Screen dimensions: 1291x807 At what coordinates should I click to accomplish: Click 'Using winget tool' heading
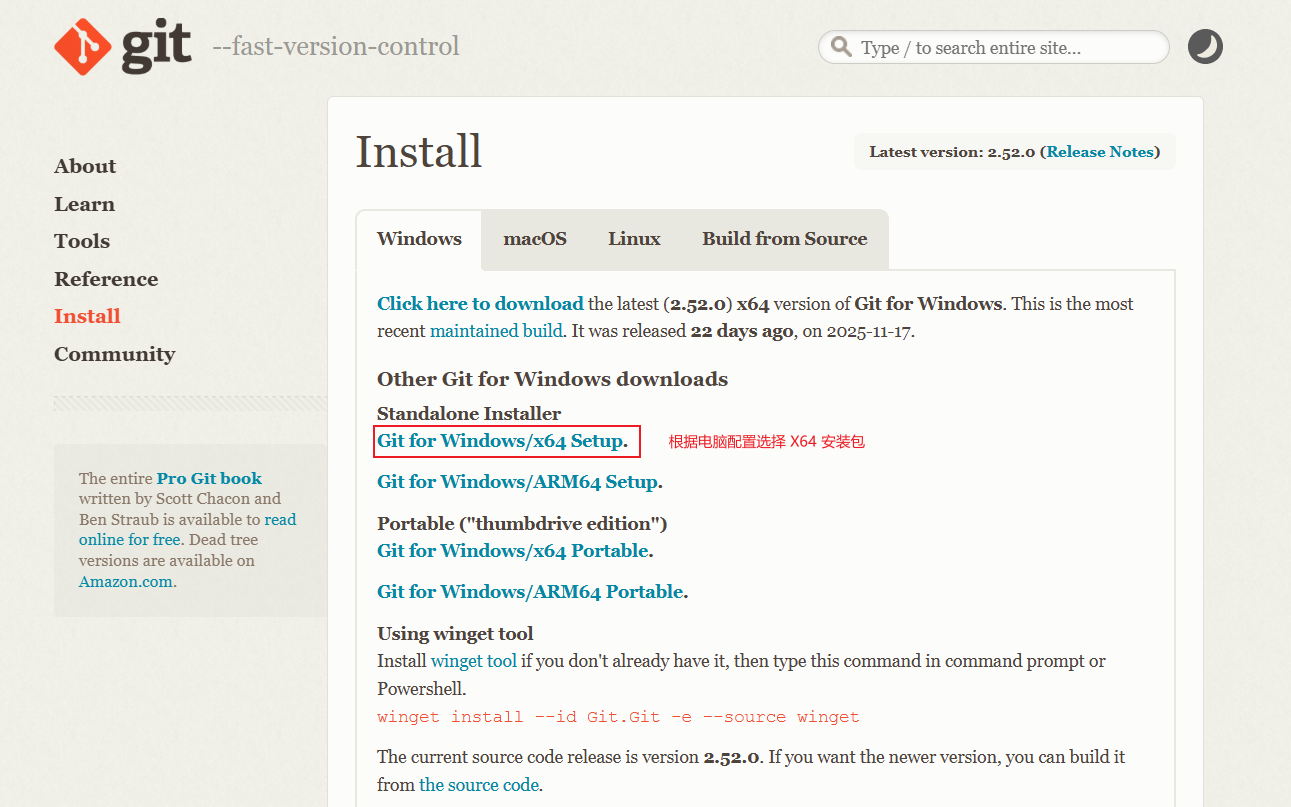click(x=455, y=634)
